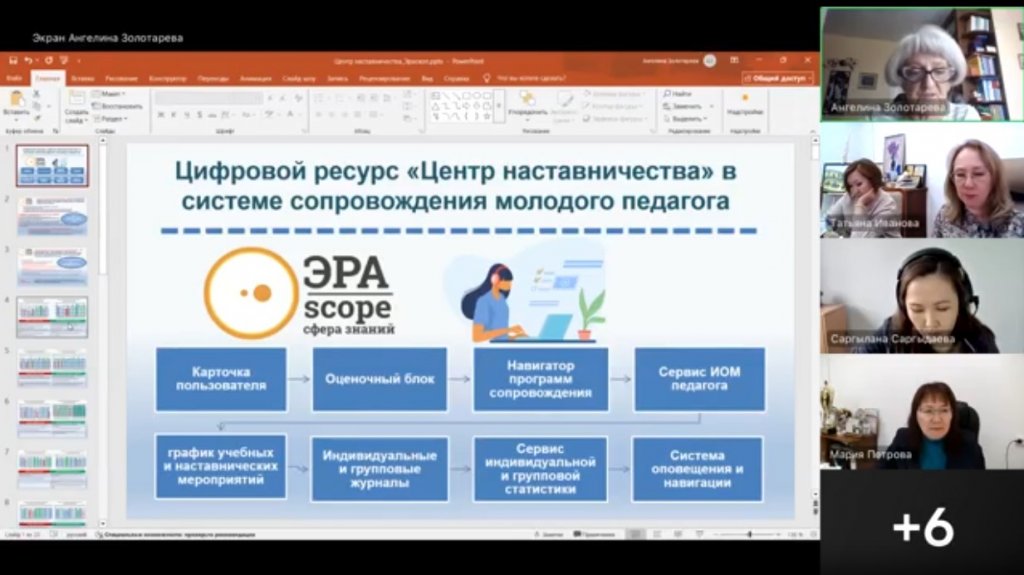Switch to Draw (Рисование) tab
The image size is (1024, 575).
(121, 78)
